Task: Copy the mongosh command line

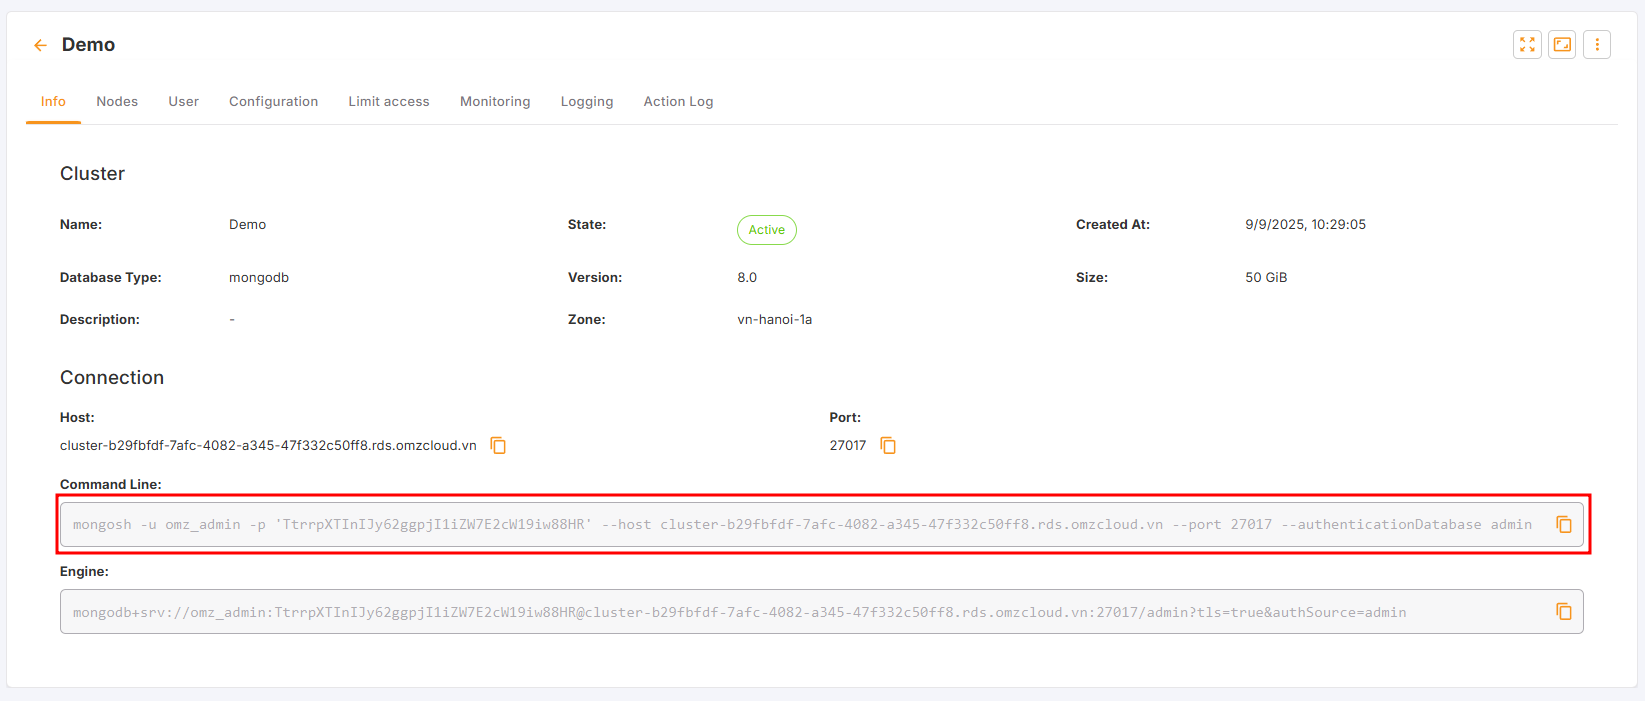Action: 1564,525
